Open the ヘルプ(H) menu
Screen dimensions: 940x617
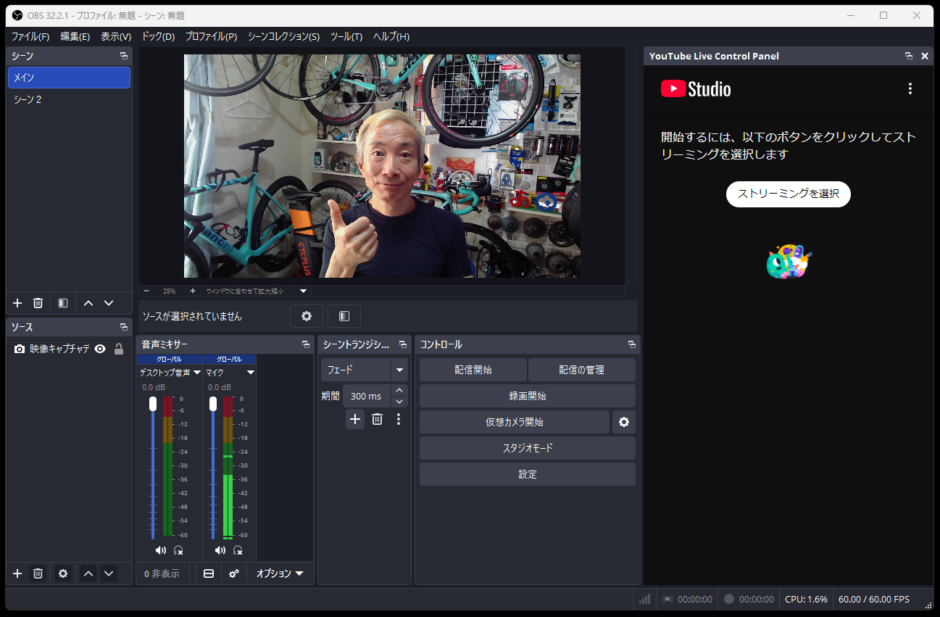[391, 37]
